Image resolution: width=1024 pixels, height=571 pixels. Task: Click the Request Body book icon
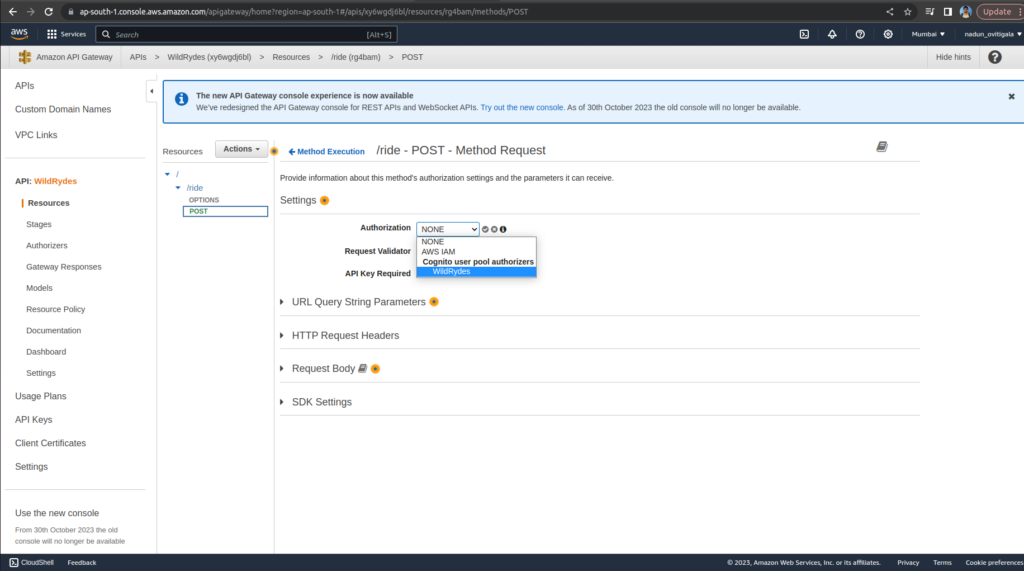[x=362, y=368]
